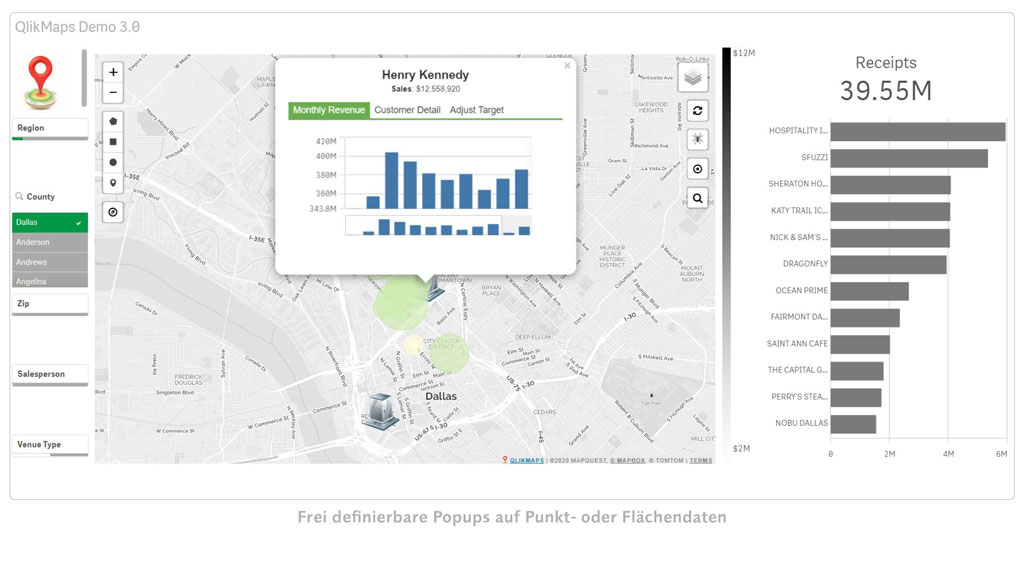Open the Venue Type filter pane
1024x567 pixels.
click(x=50, y=445)
